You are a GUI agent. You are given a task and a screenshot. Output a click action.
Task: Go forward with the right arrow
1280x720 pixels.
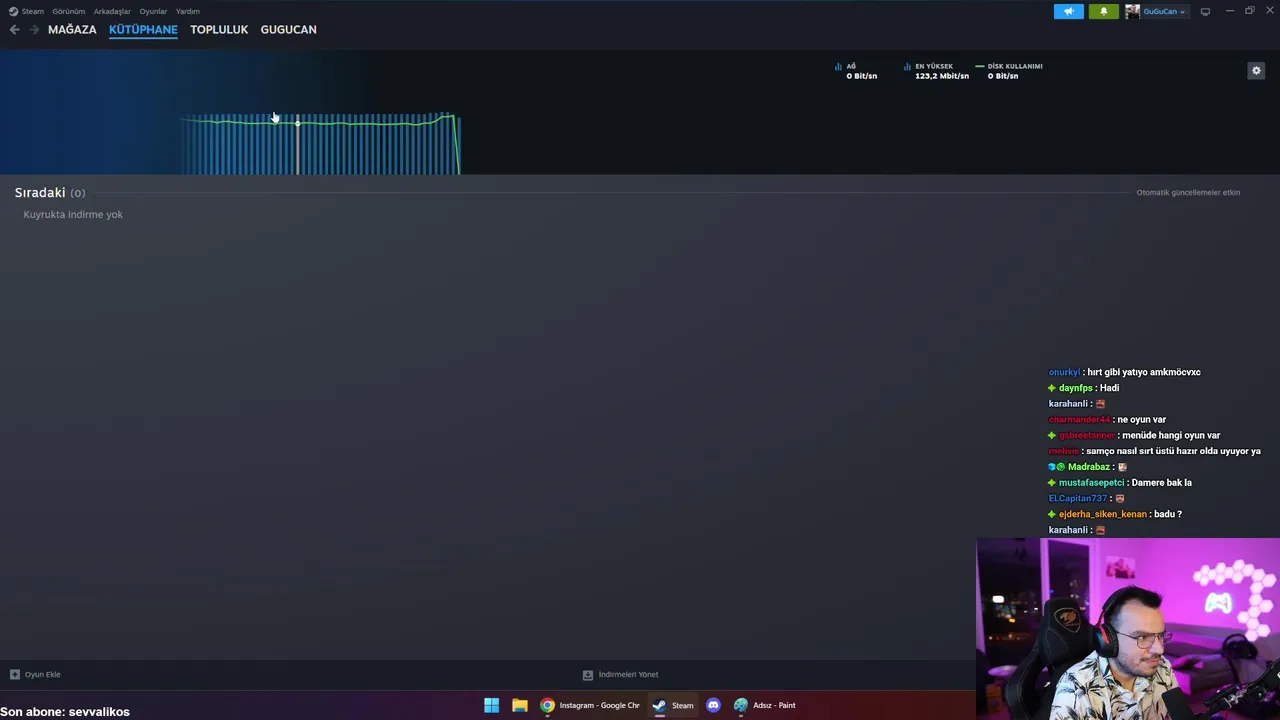point(34,30)
